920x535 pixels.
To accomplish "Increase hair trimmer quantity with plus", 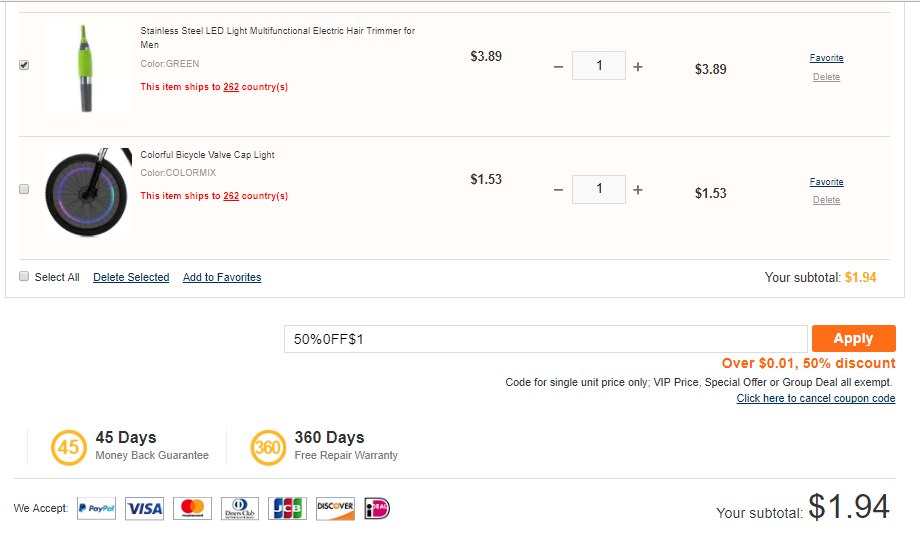I will (x=638, y=67).
